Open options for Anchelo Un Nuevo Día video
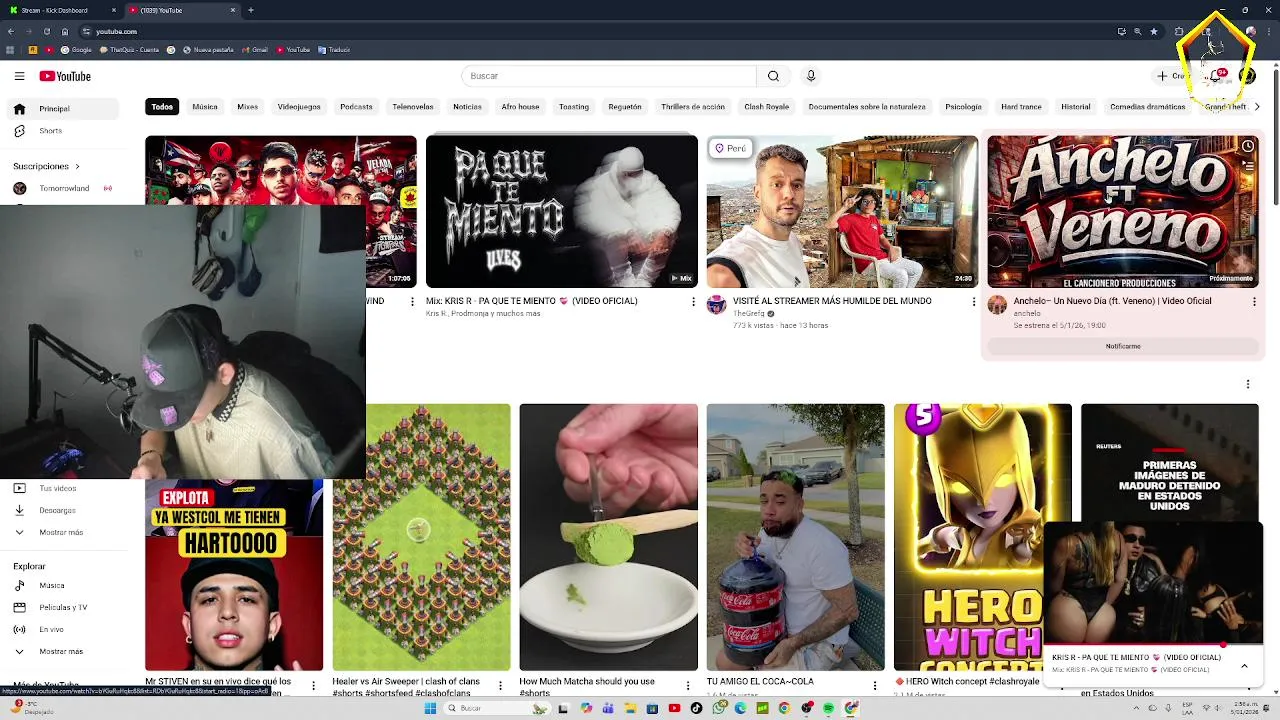Screen dimensions: 1280x720 [x=1254, y=301]
